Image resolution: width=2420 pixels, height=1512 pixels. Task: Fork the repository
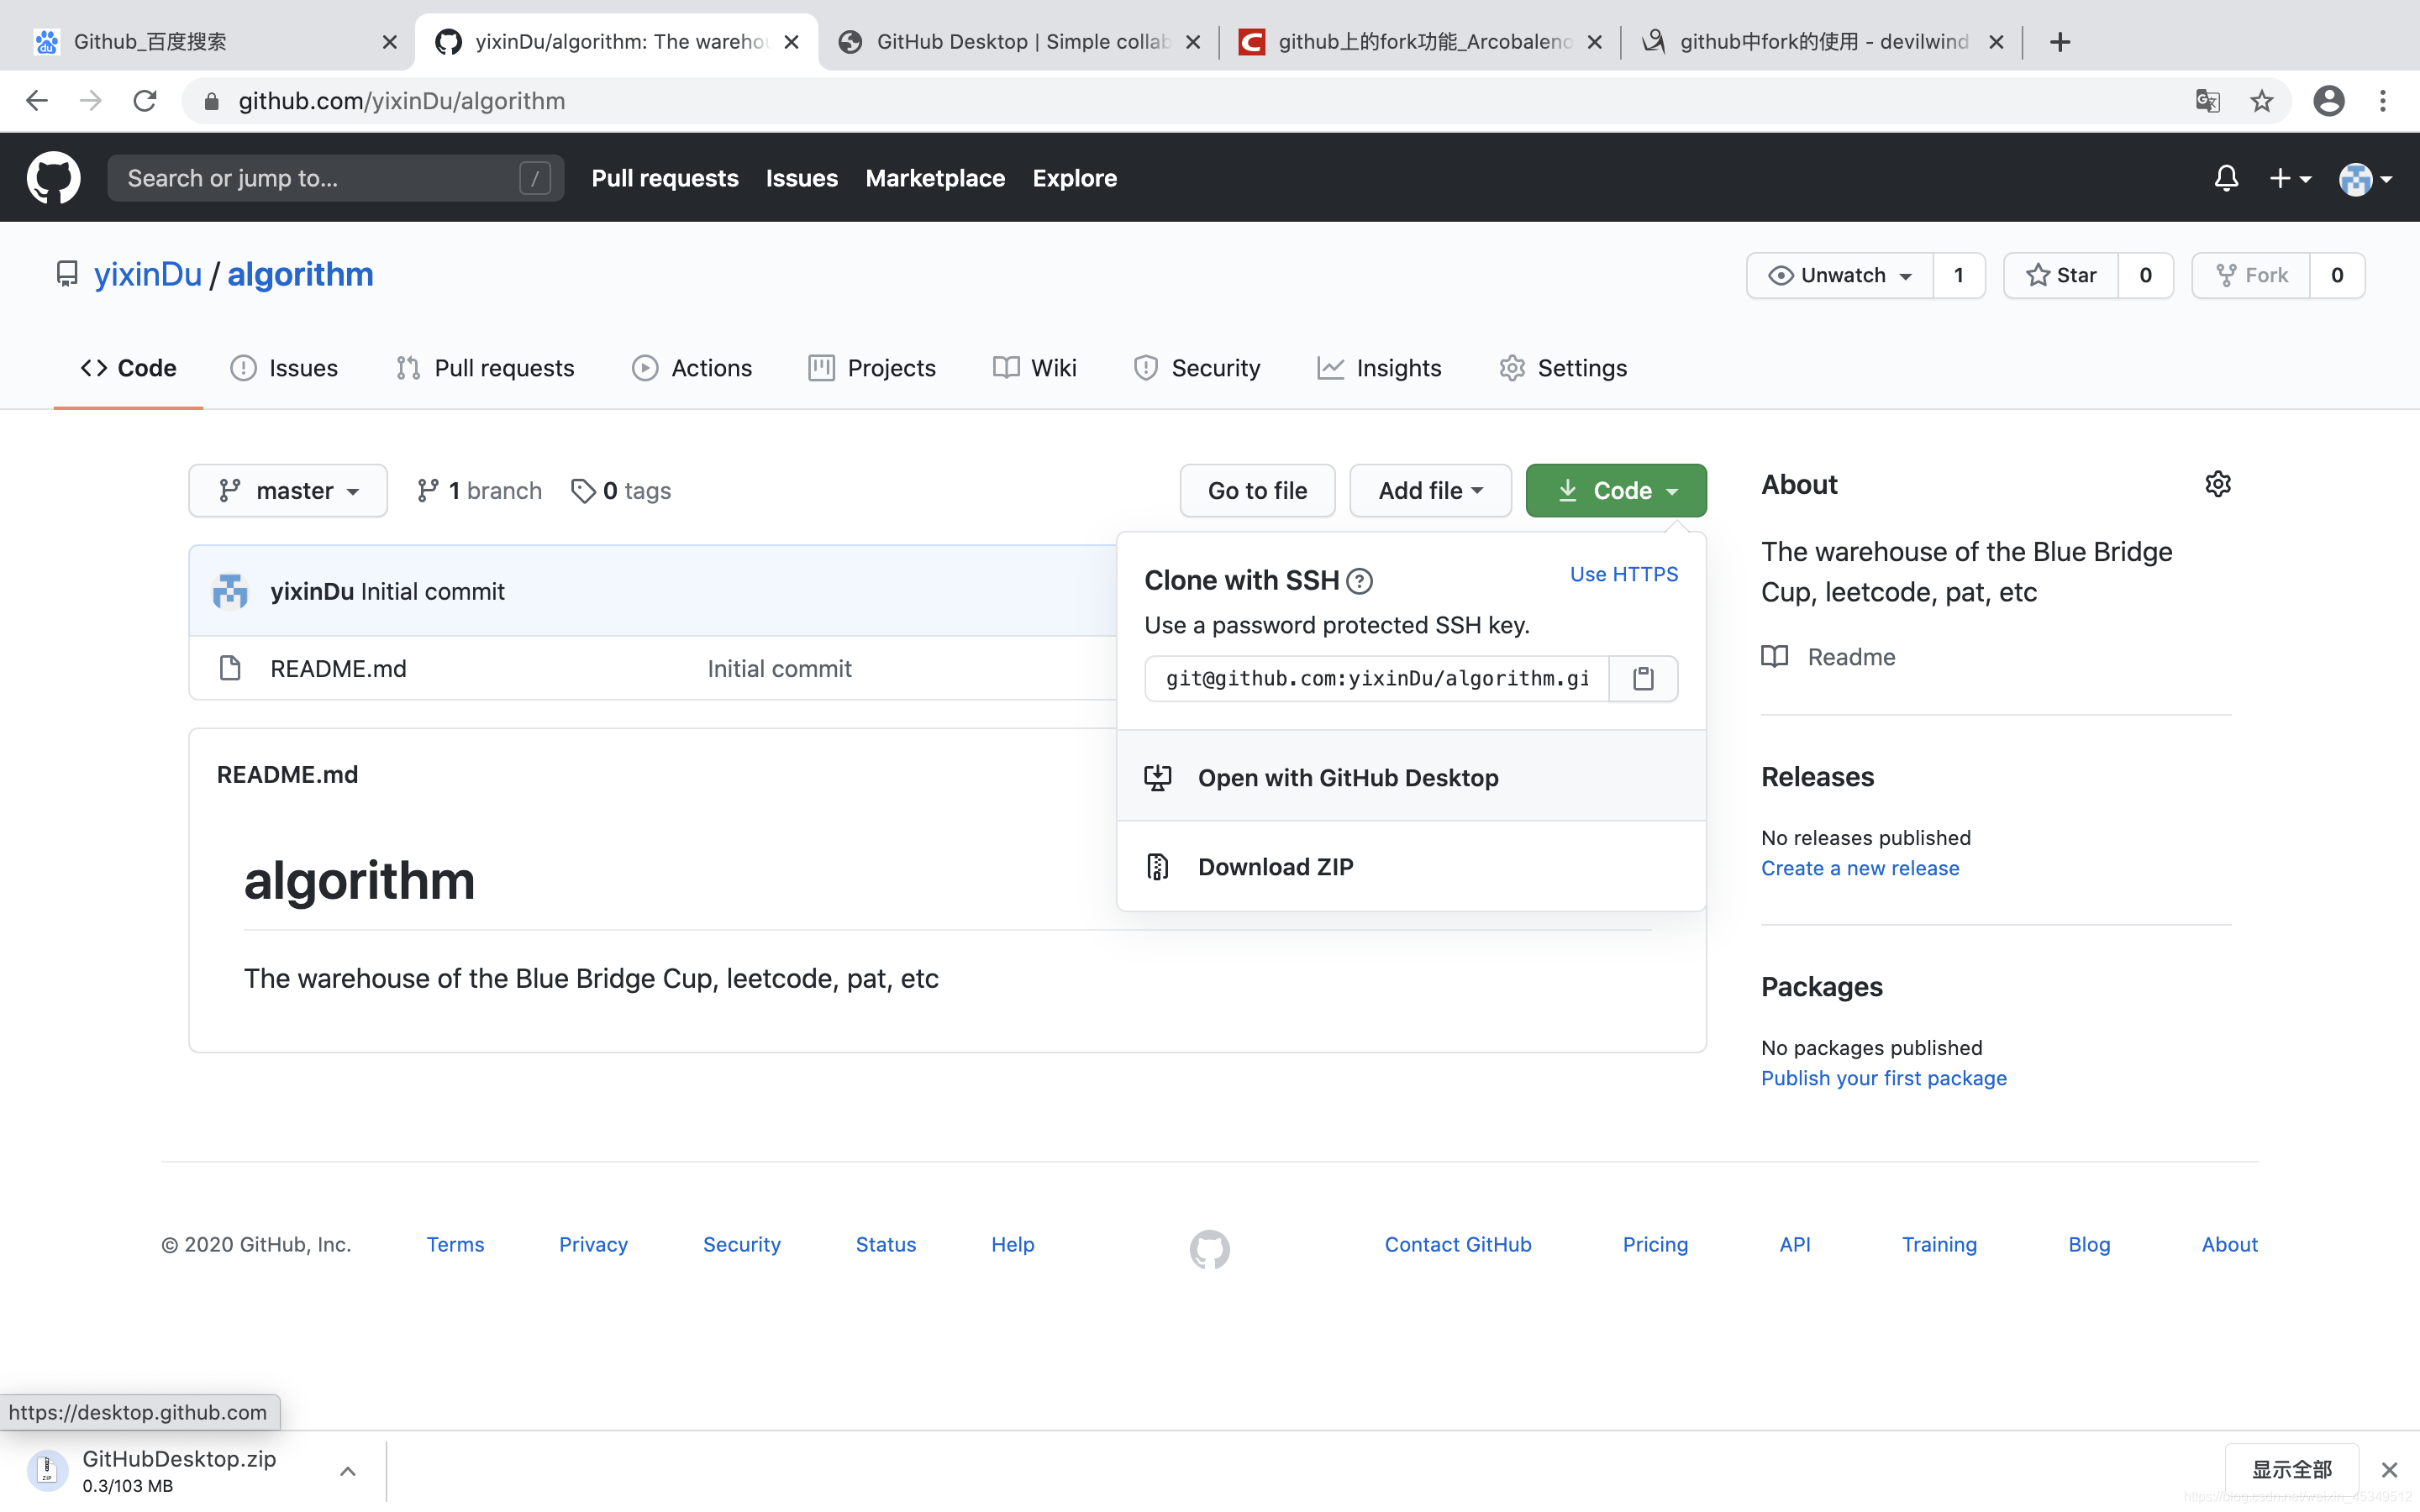point(2251,275)
